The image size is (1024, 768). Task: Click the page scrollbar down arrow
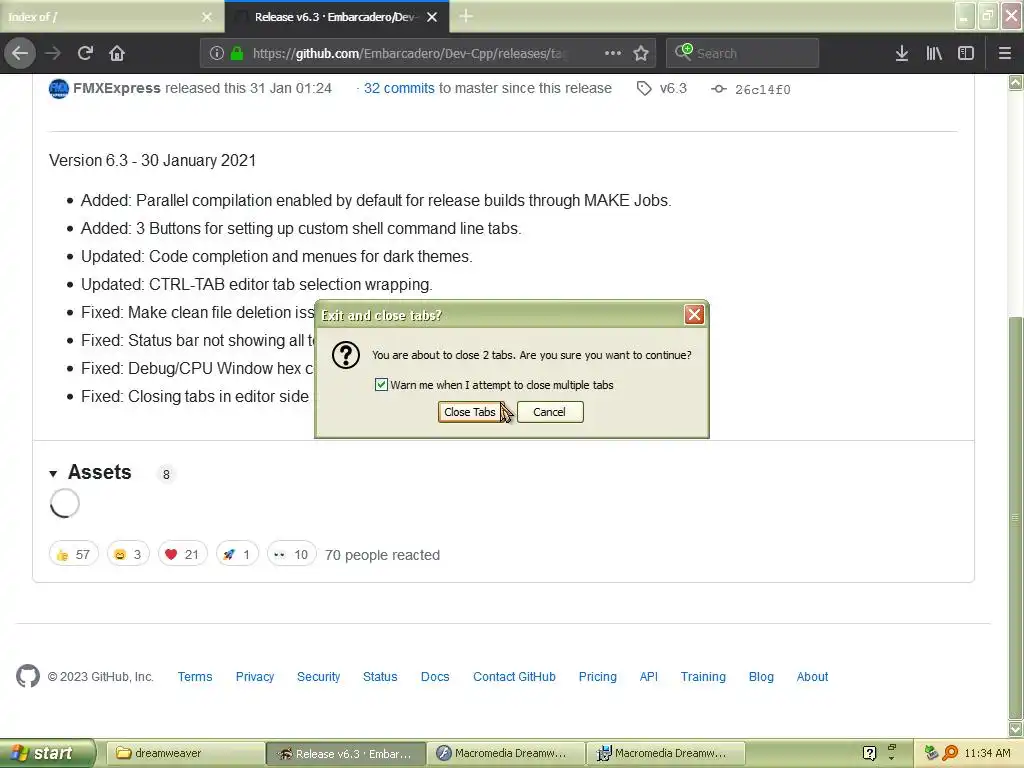tap(1016, 728)
